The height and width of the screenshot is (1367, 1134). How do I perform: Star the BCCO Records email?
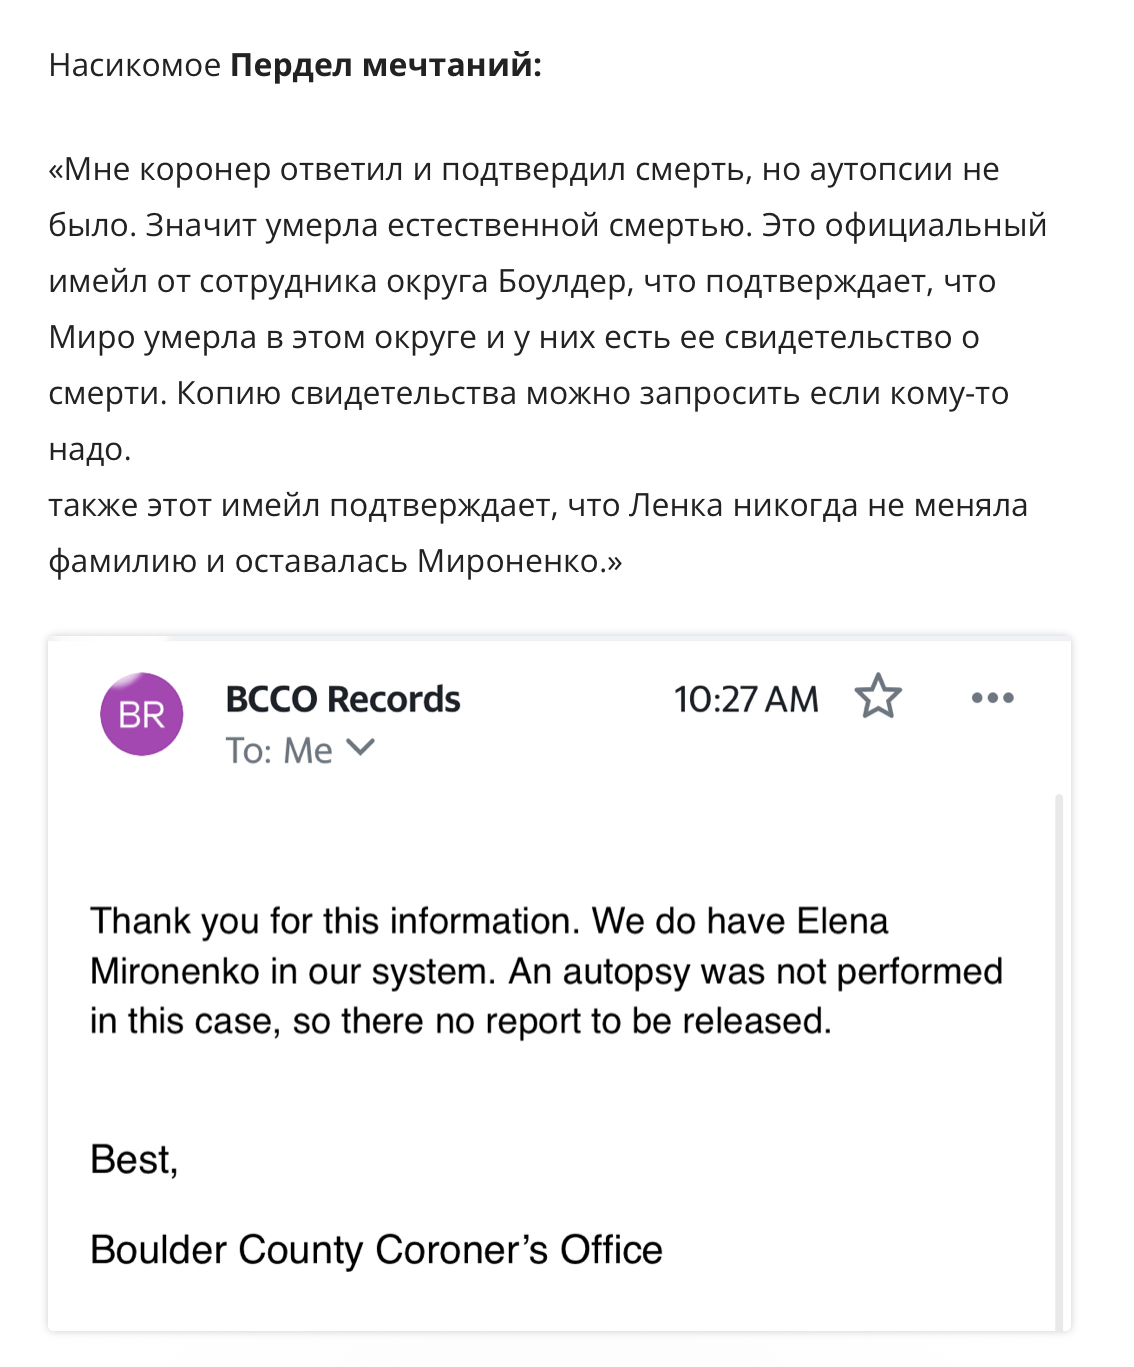pyautogui.click(x=878, y=696)
